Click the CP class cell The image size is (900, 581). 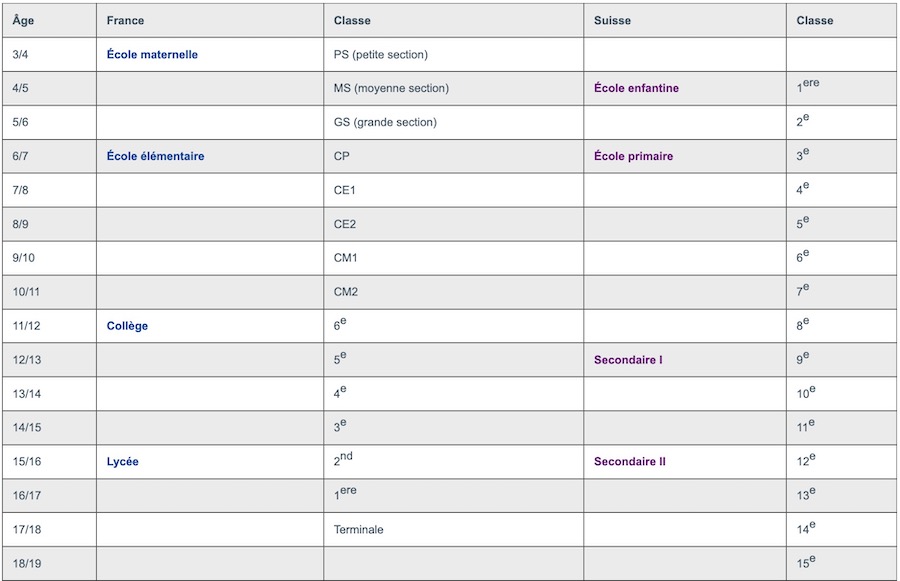click(x=342, y=157)
